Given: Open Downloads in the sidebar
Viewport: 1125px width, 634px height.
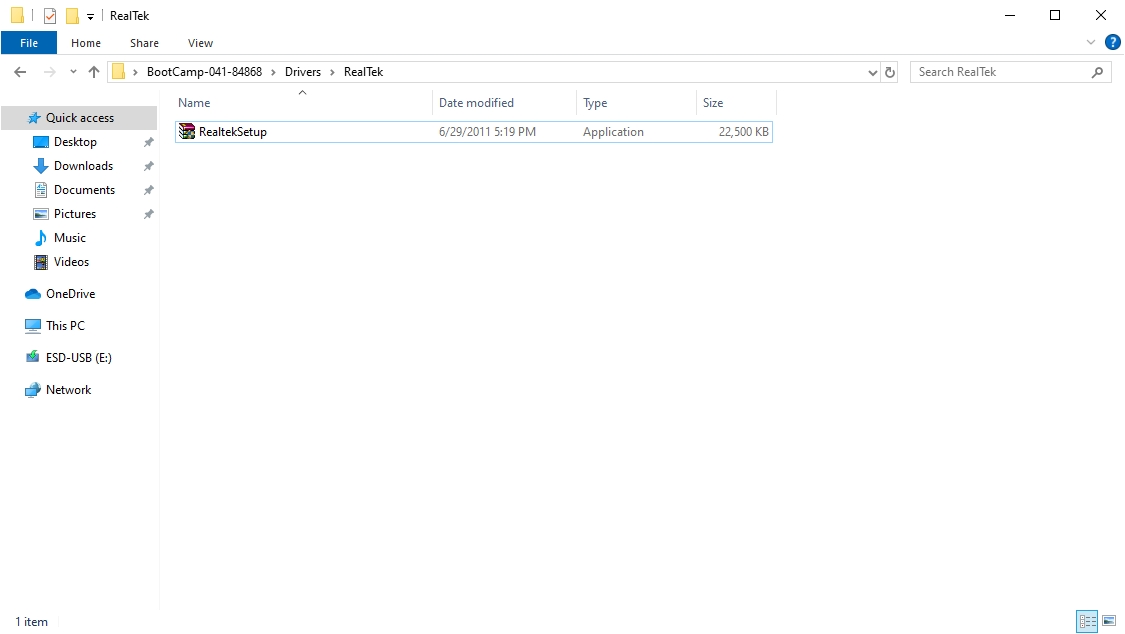Looking at the screenshot, I should click(x=83, y=166).
